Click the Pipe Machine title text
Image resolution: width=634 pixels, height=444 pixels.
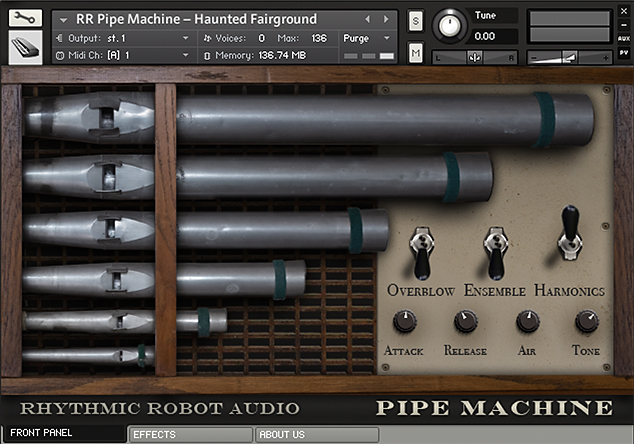coord(495,408)
